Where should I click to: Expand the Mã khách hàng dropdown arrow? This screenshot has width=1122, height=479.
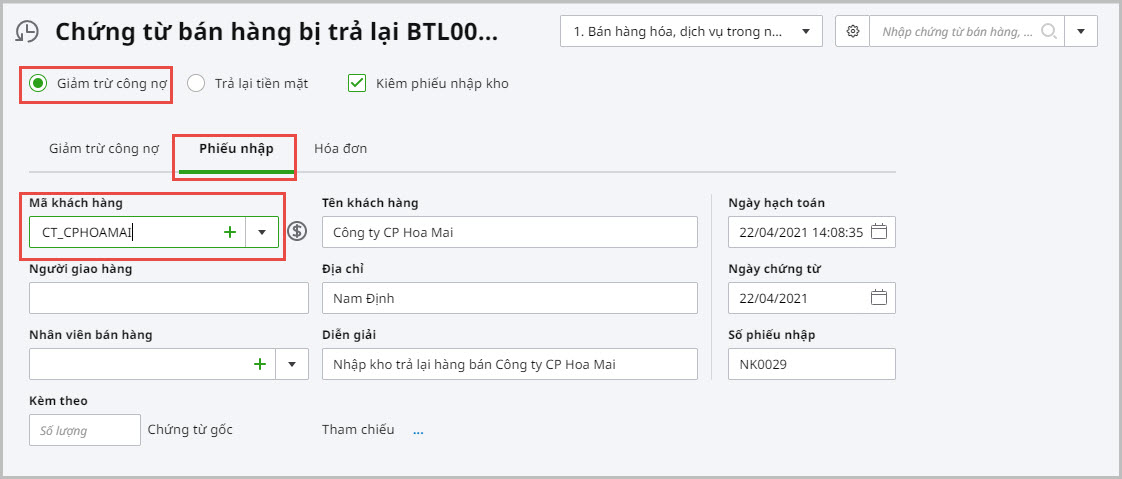(262, 232)
